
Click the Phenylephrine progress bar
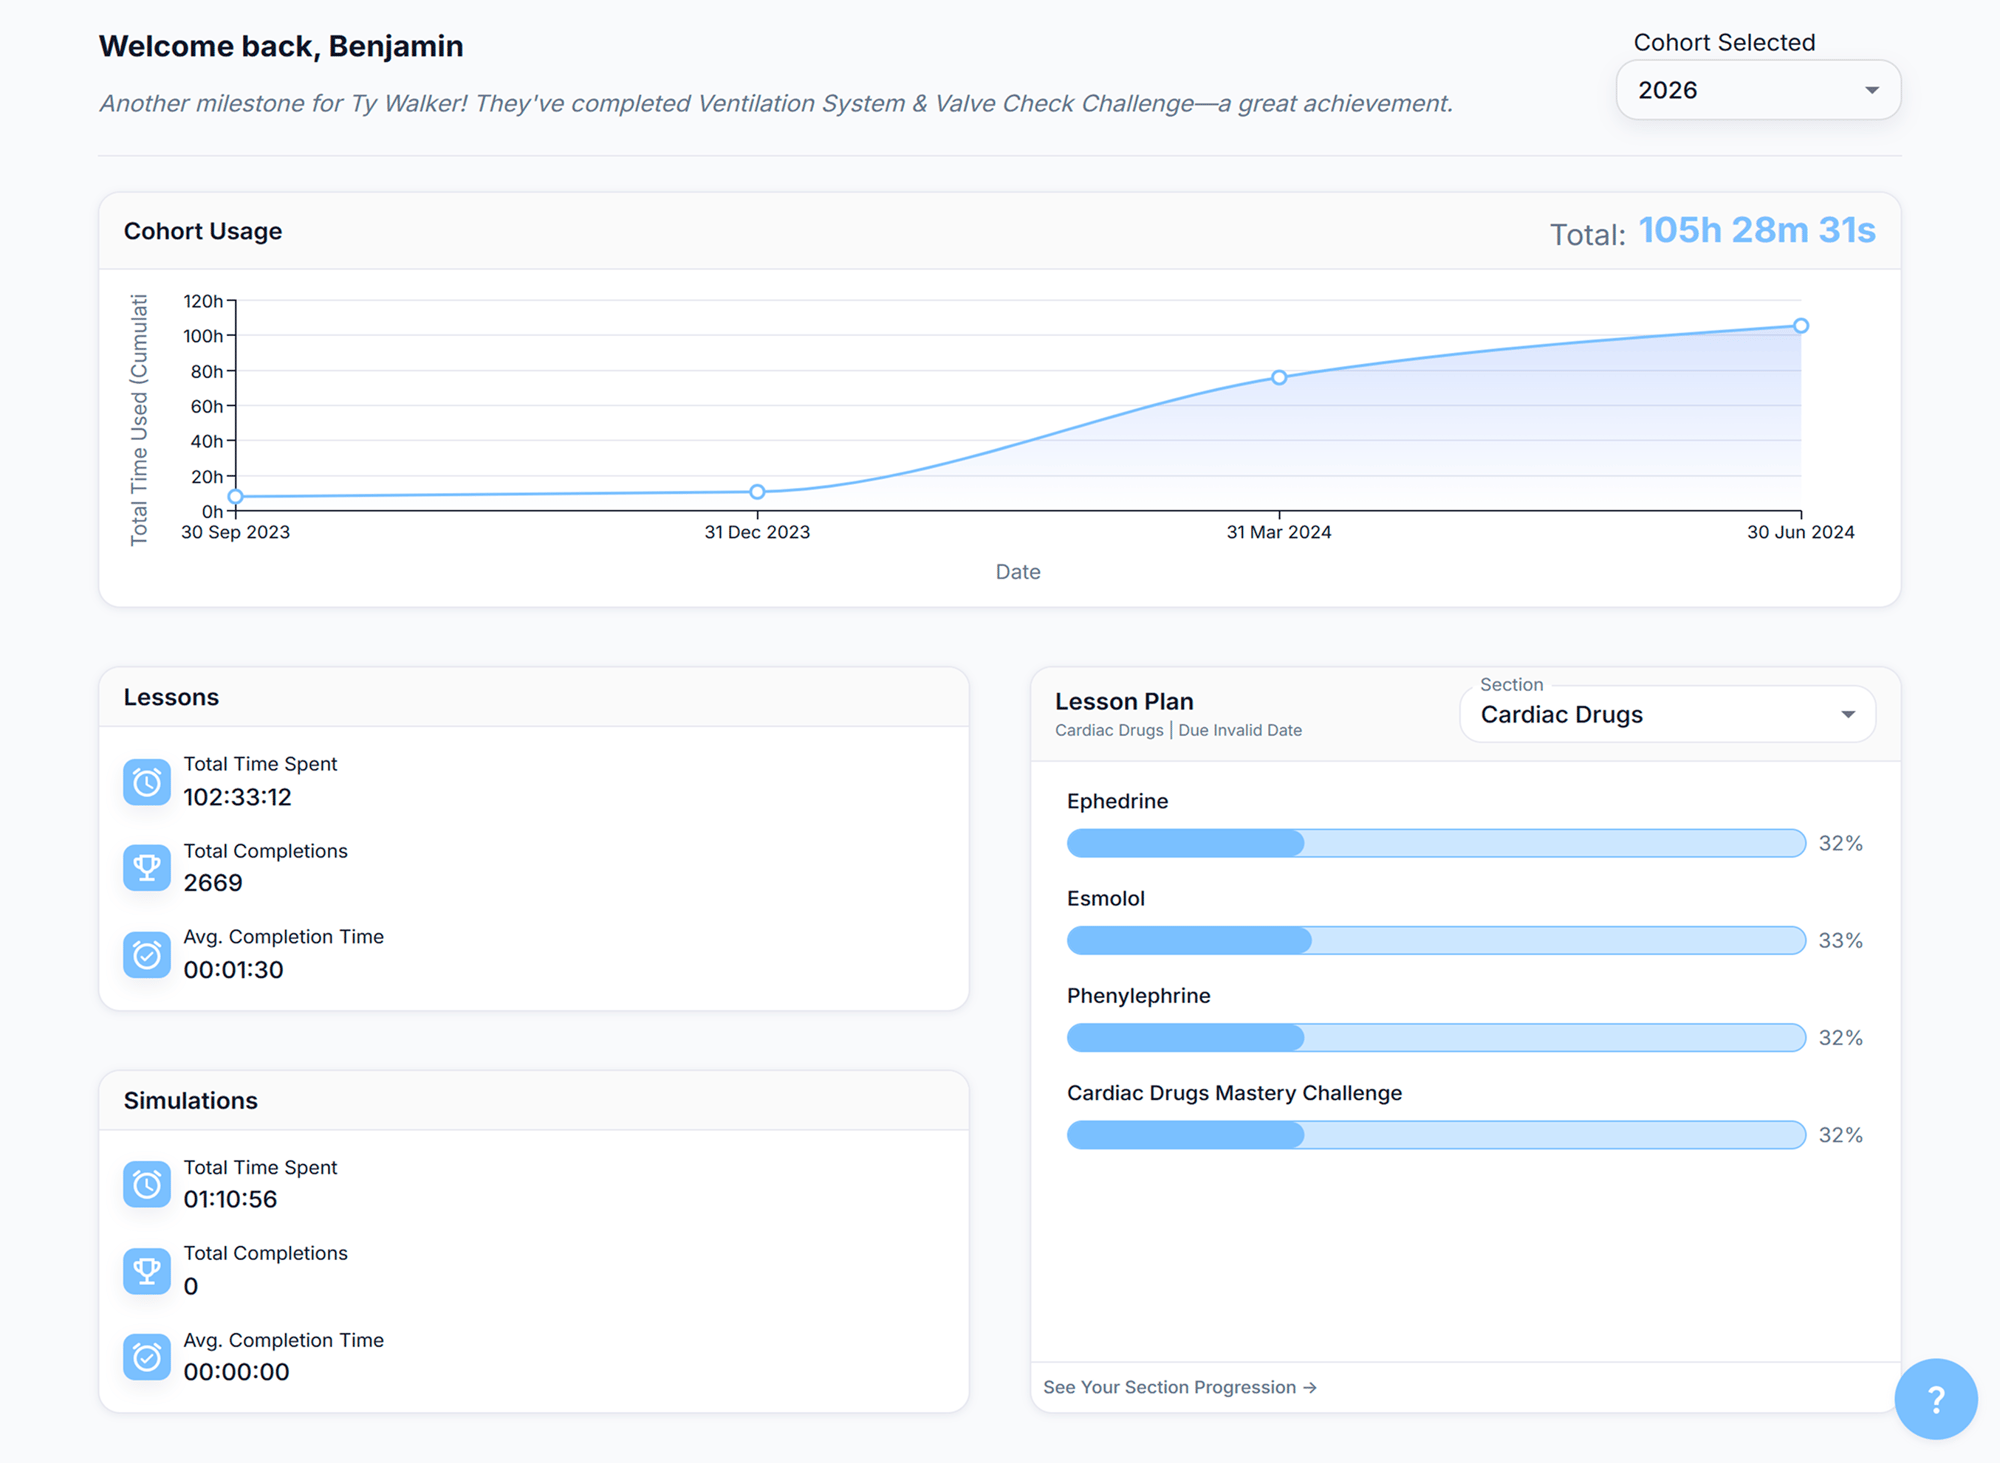coord(1436,1037)
